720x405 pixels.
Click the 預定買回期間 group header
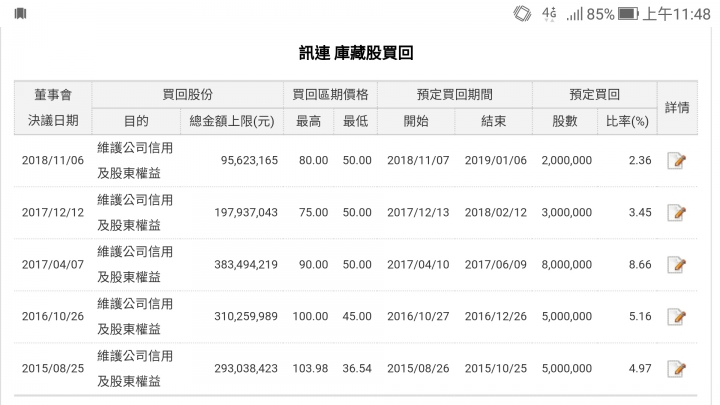coord(455,95)
